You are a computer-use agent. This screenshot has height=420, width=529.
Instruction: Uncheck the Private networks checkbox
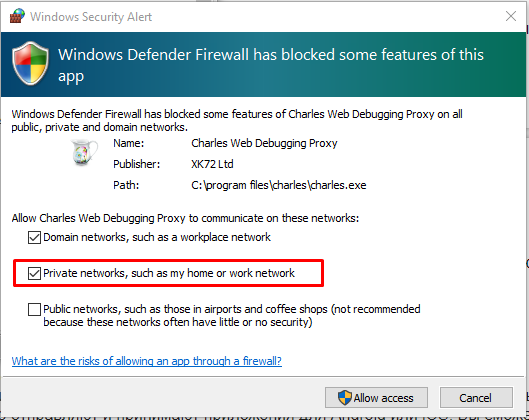point(34,273)
